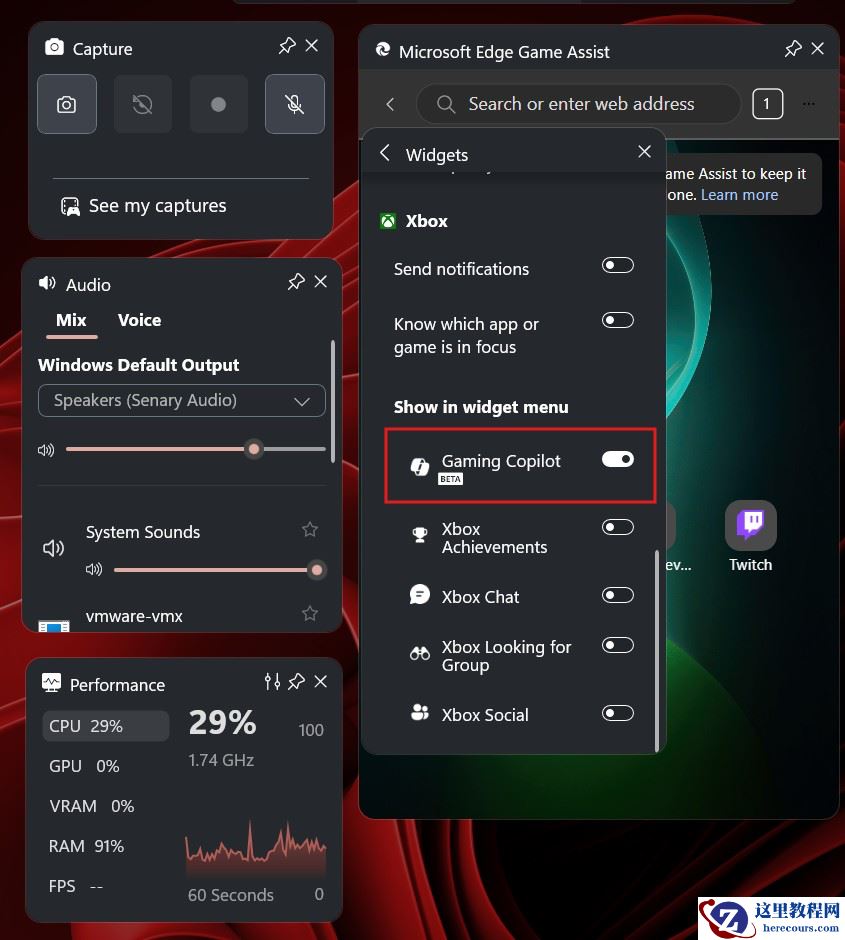Adjust the System Sounds volume slider

(317, 569)
